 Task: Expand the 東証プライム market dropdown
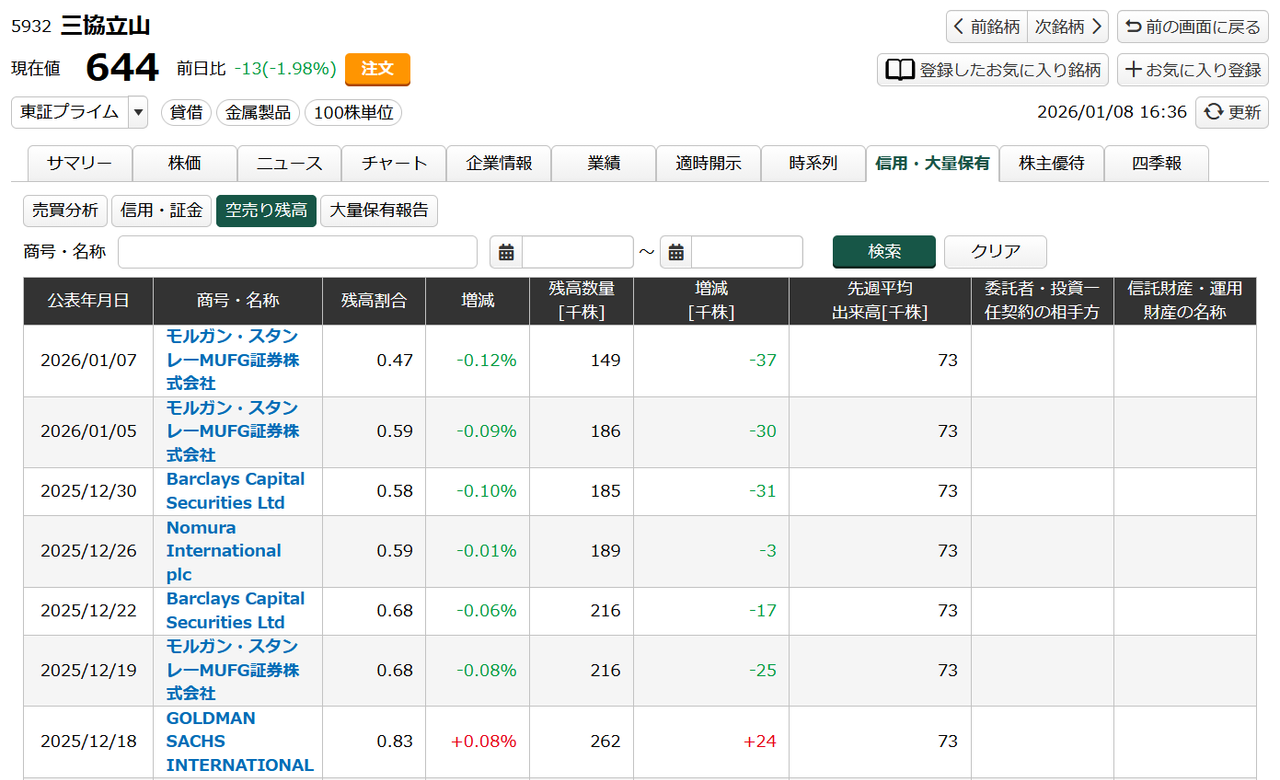click(138, 112)
